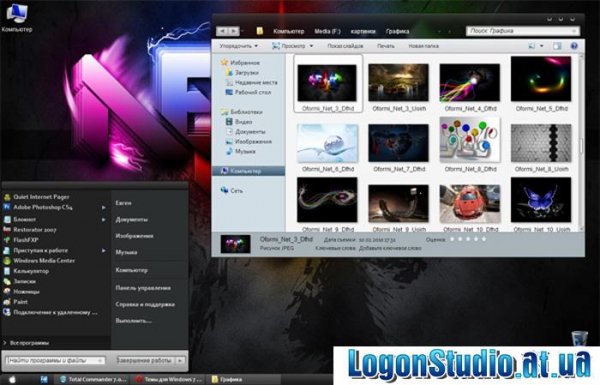The width and height of the screenshot is (600, 385).
Task: Click the Поиск: Графика search field
Action: [x=523, y=31]
